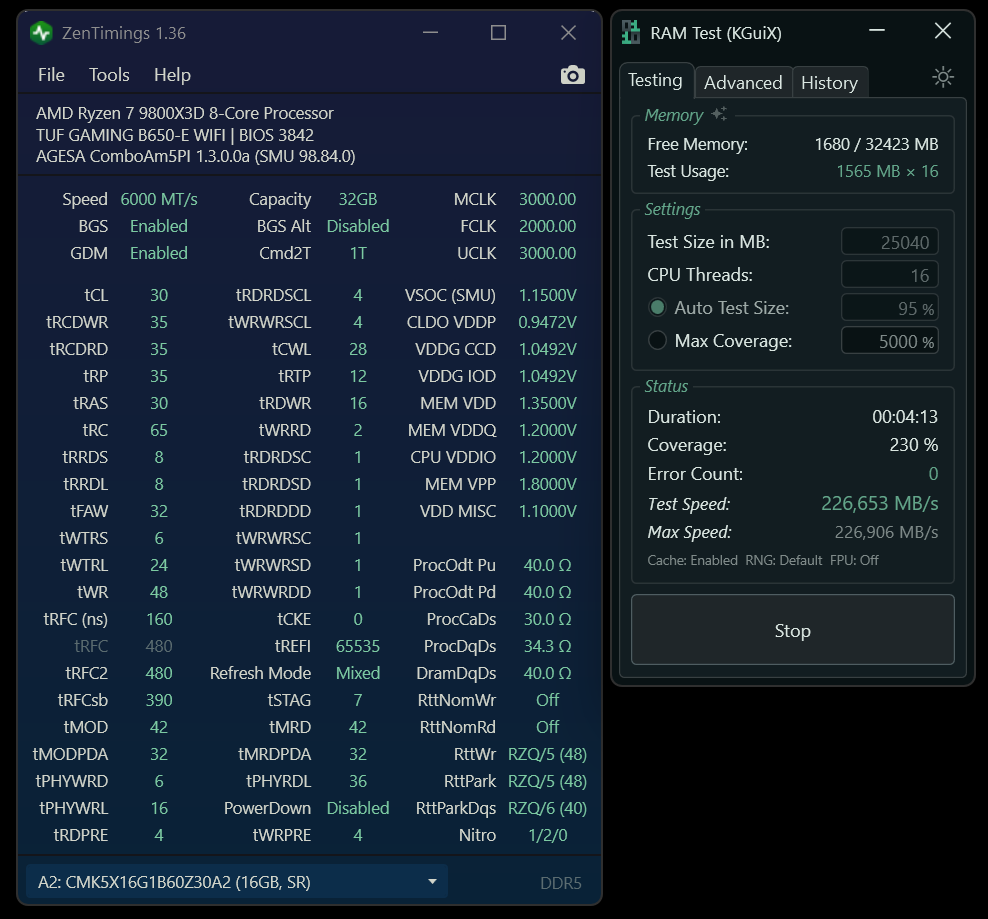This screenshot has width=988, height=919.
Task: Minimize the RAM Test window
Action: coord(877,30)
